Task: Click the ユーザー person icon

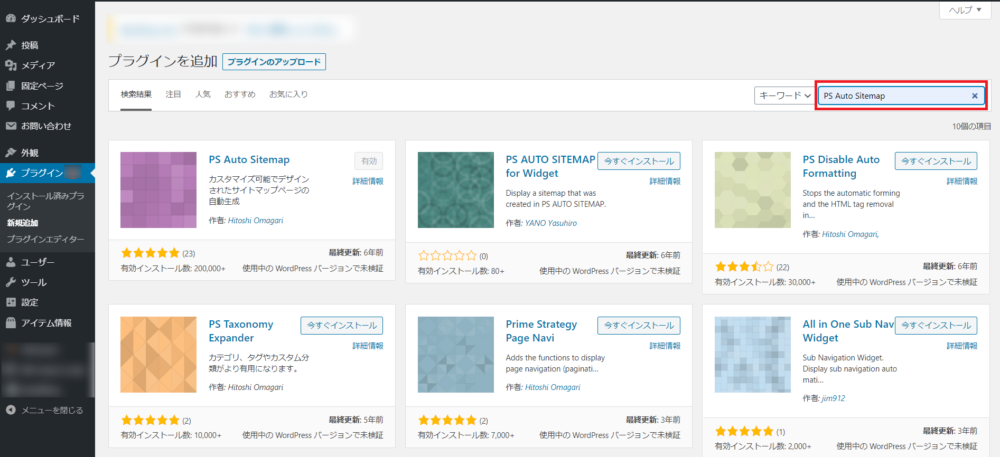Action: [10, 262]
